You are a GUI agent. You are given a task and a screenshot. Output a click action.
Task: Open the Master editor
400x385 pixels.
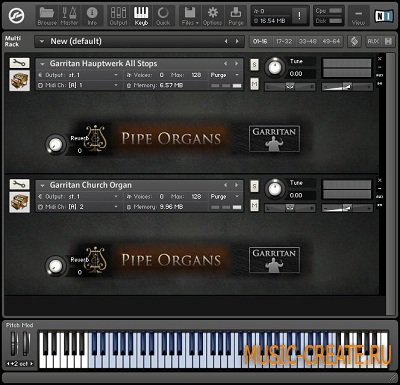click(69, 16)
